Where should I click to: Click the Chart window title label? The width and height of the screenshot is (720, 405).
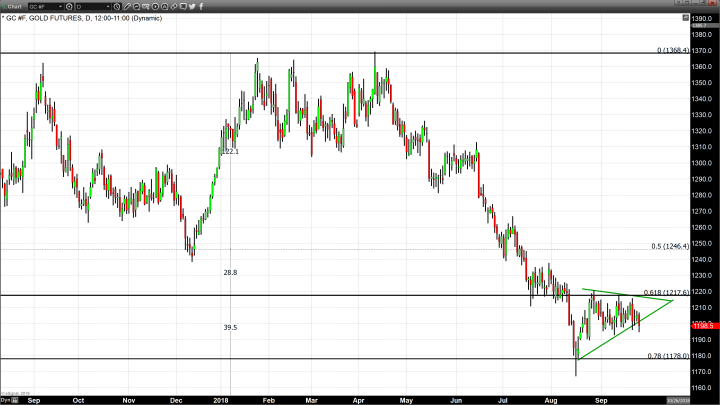point(14,6)
